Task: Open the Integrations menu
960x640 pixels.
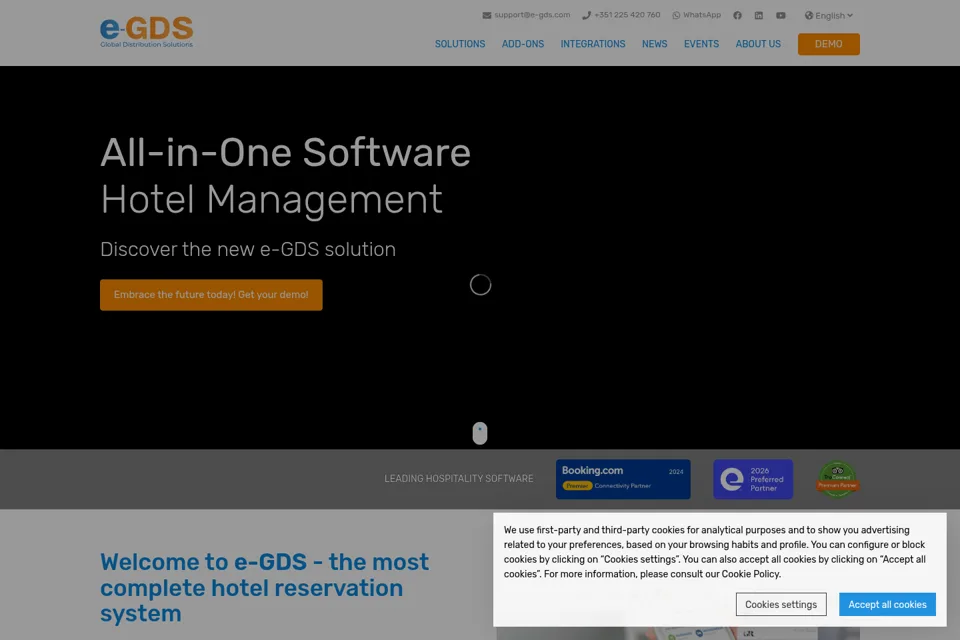Action: pos(593,44)
